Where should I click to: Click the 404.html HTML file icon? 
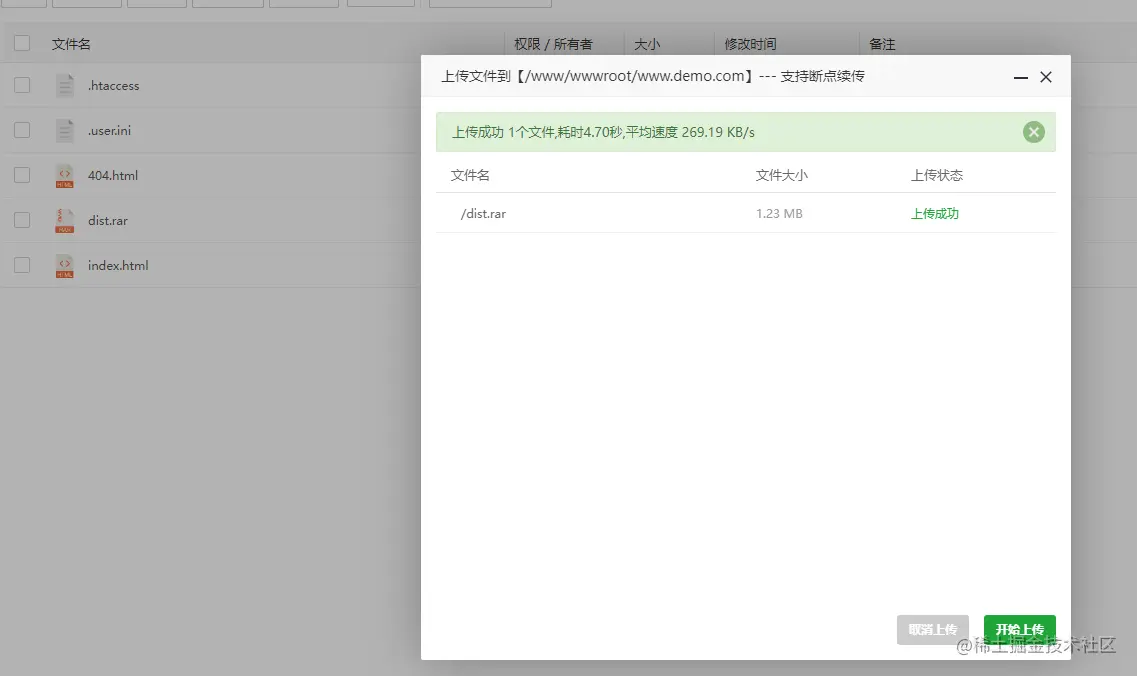coord(65,176)
